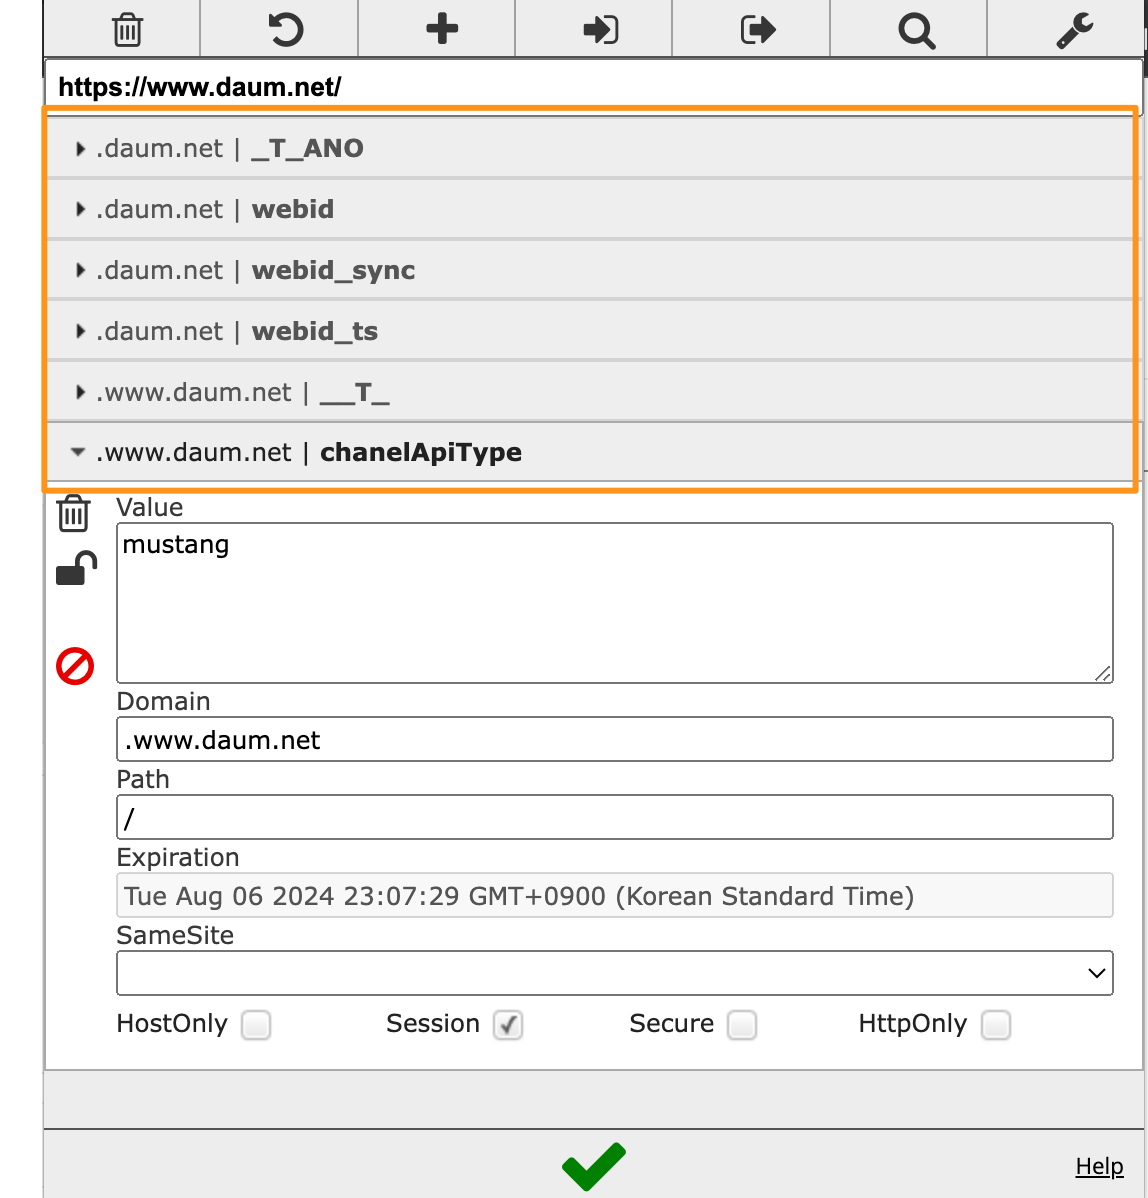This screenshot has width=1148, height=1198.
Task: Open options with the wrench icon
Action: pos(1074,30)
